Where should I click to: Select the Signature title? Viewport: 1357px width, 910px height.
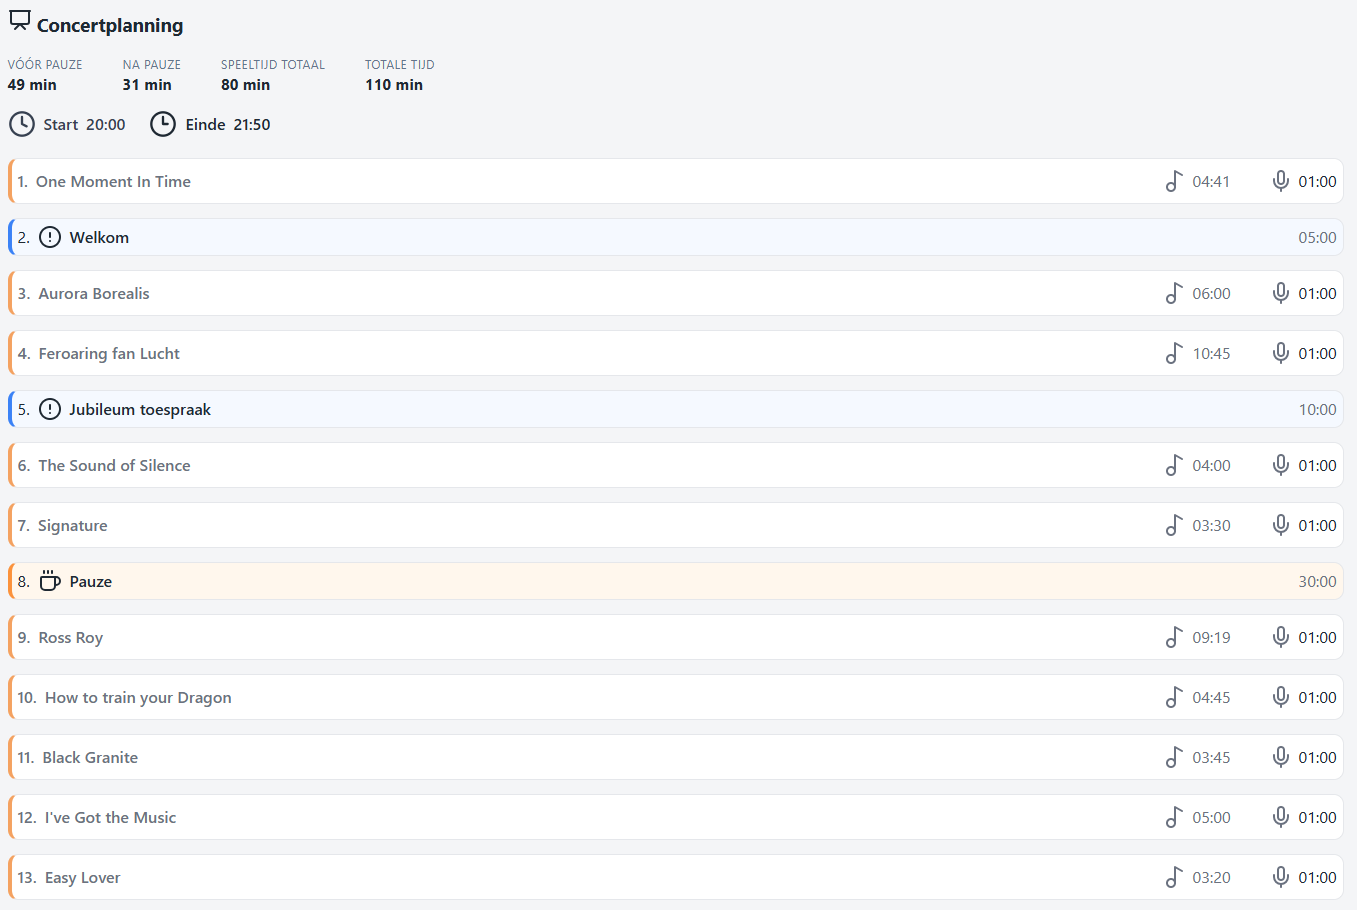click(x=72, y=526)
